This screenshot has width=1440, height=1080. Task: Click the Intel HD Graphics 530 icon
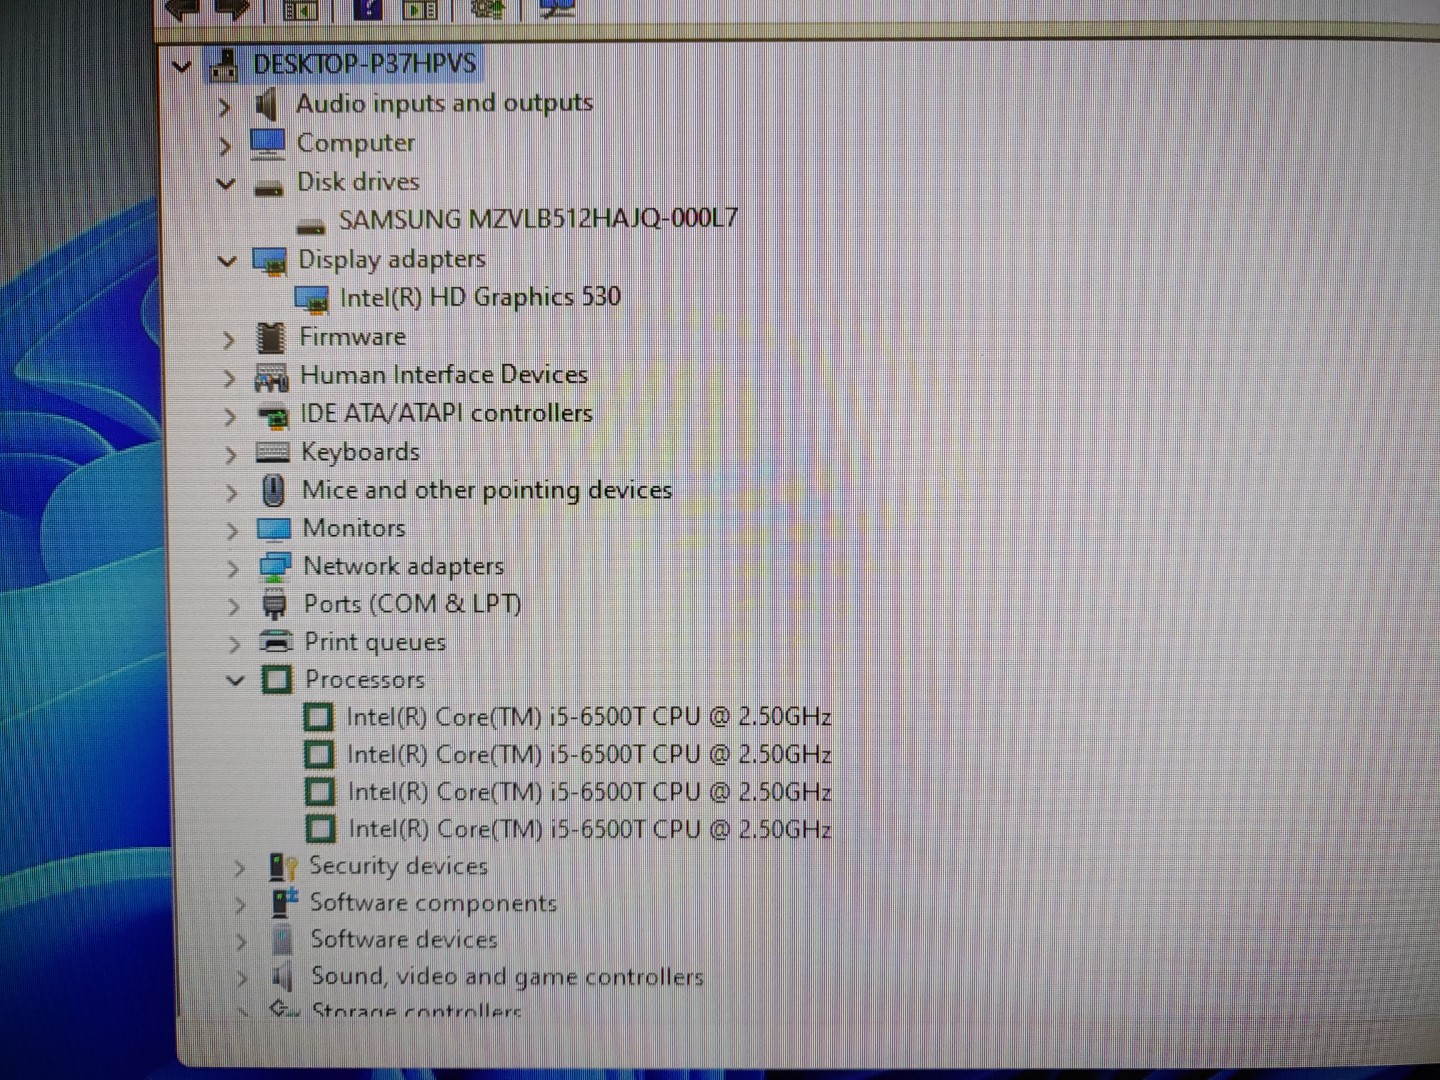(312, 299)
